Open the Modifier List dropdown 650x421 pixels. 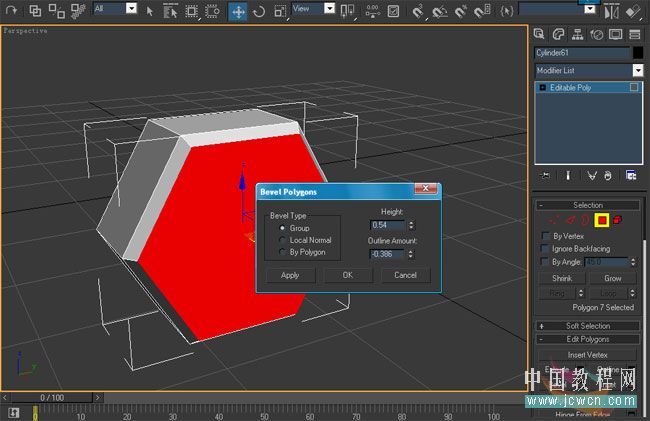[x=638, y=70]
